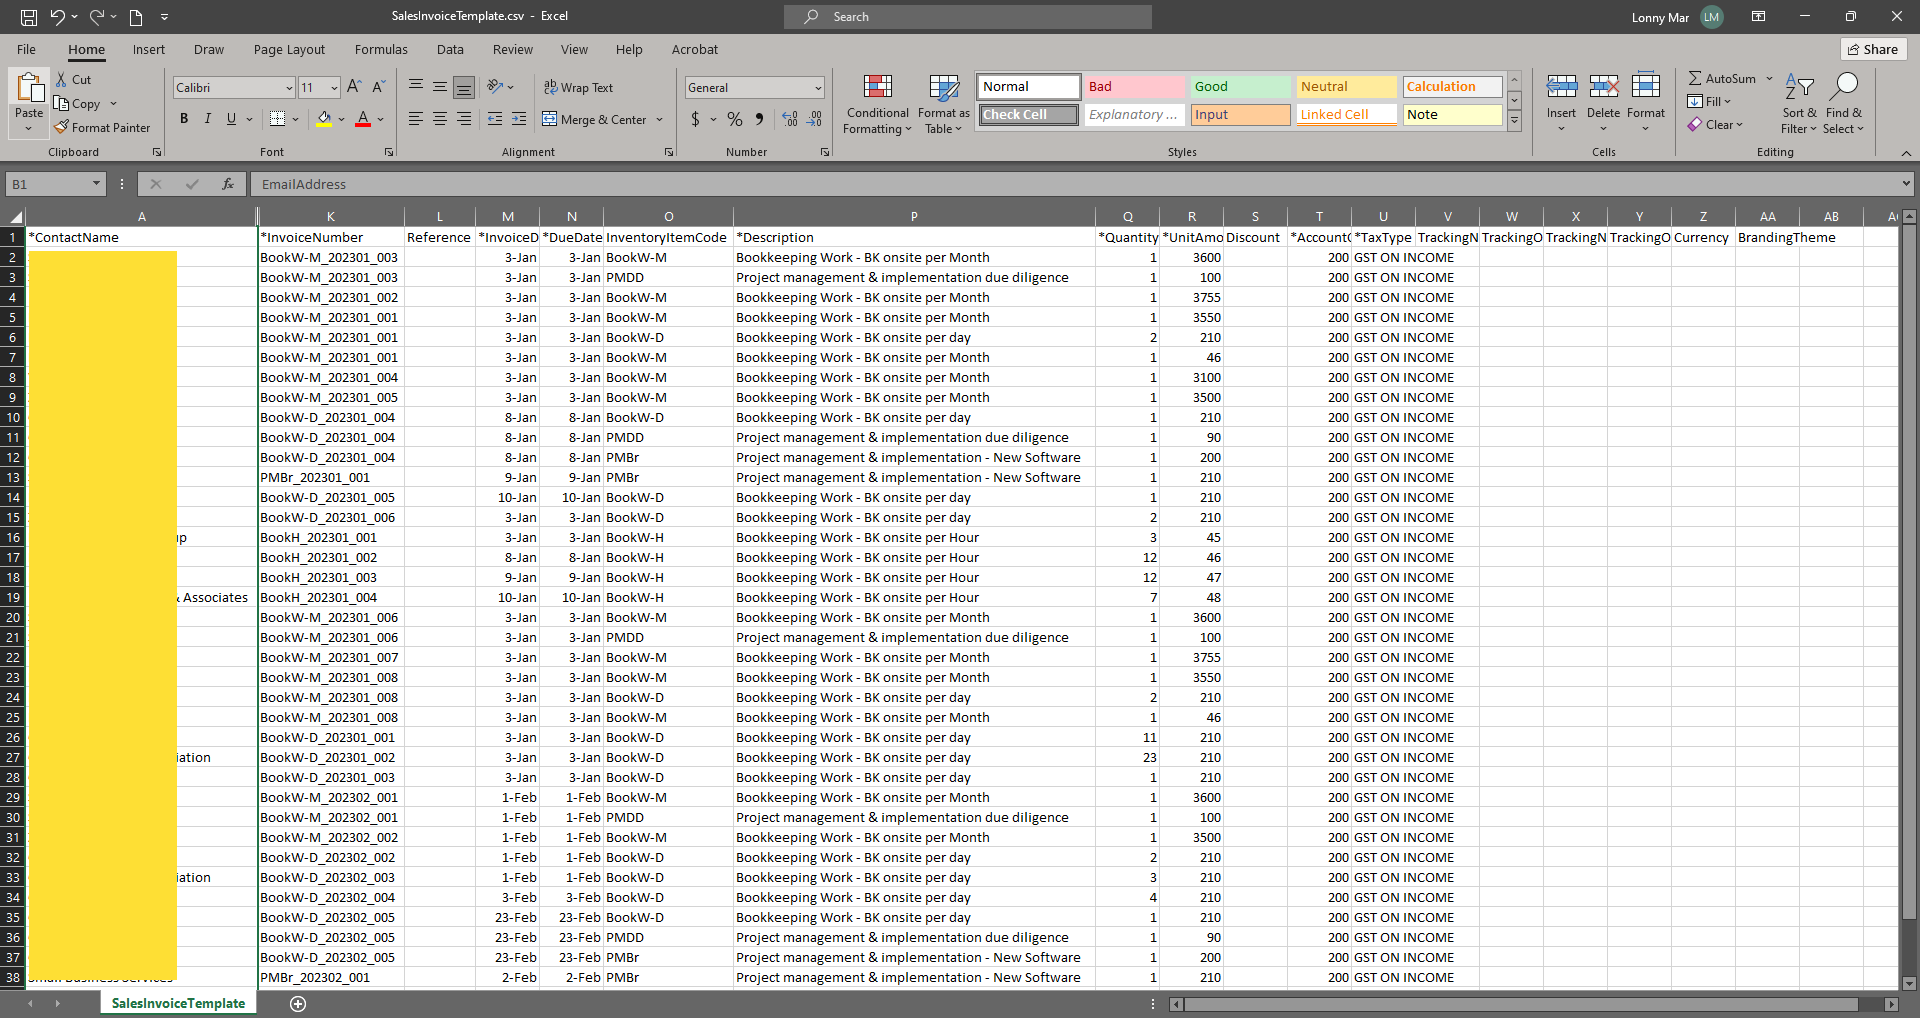Collapse the ribbon
The height and width of the screenshot is (1018, 1920).
(1906, 153)
